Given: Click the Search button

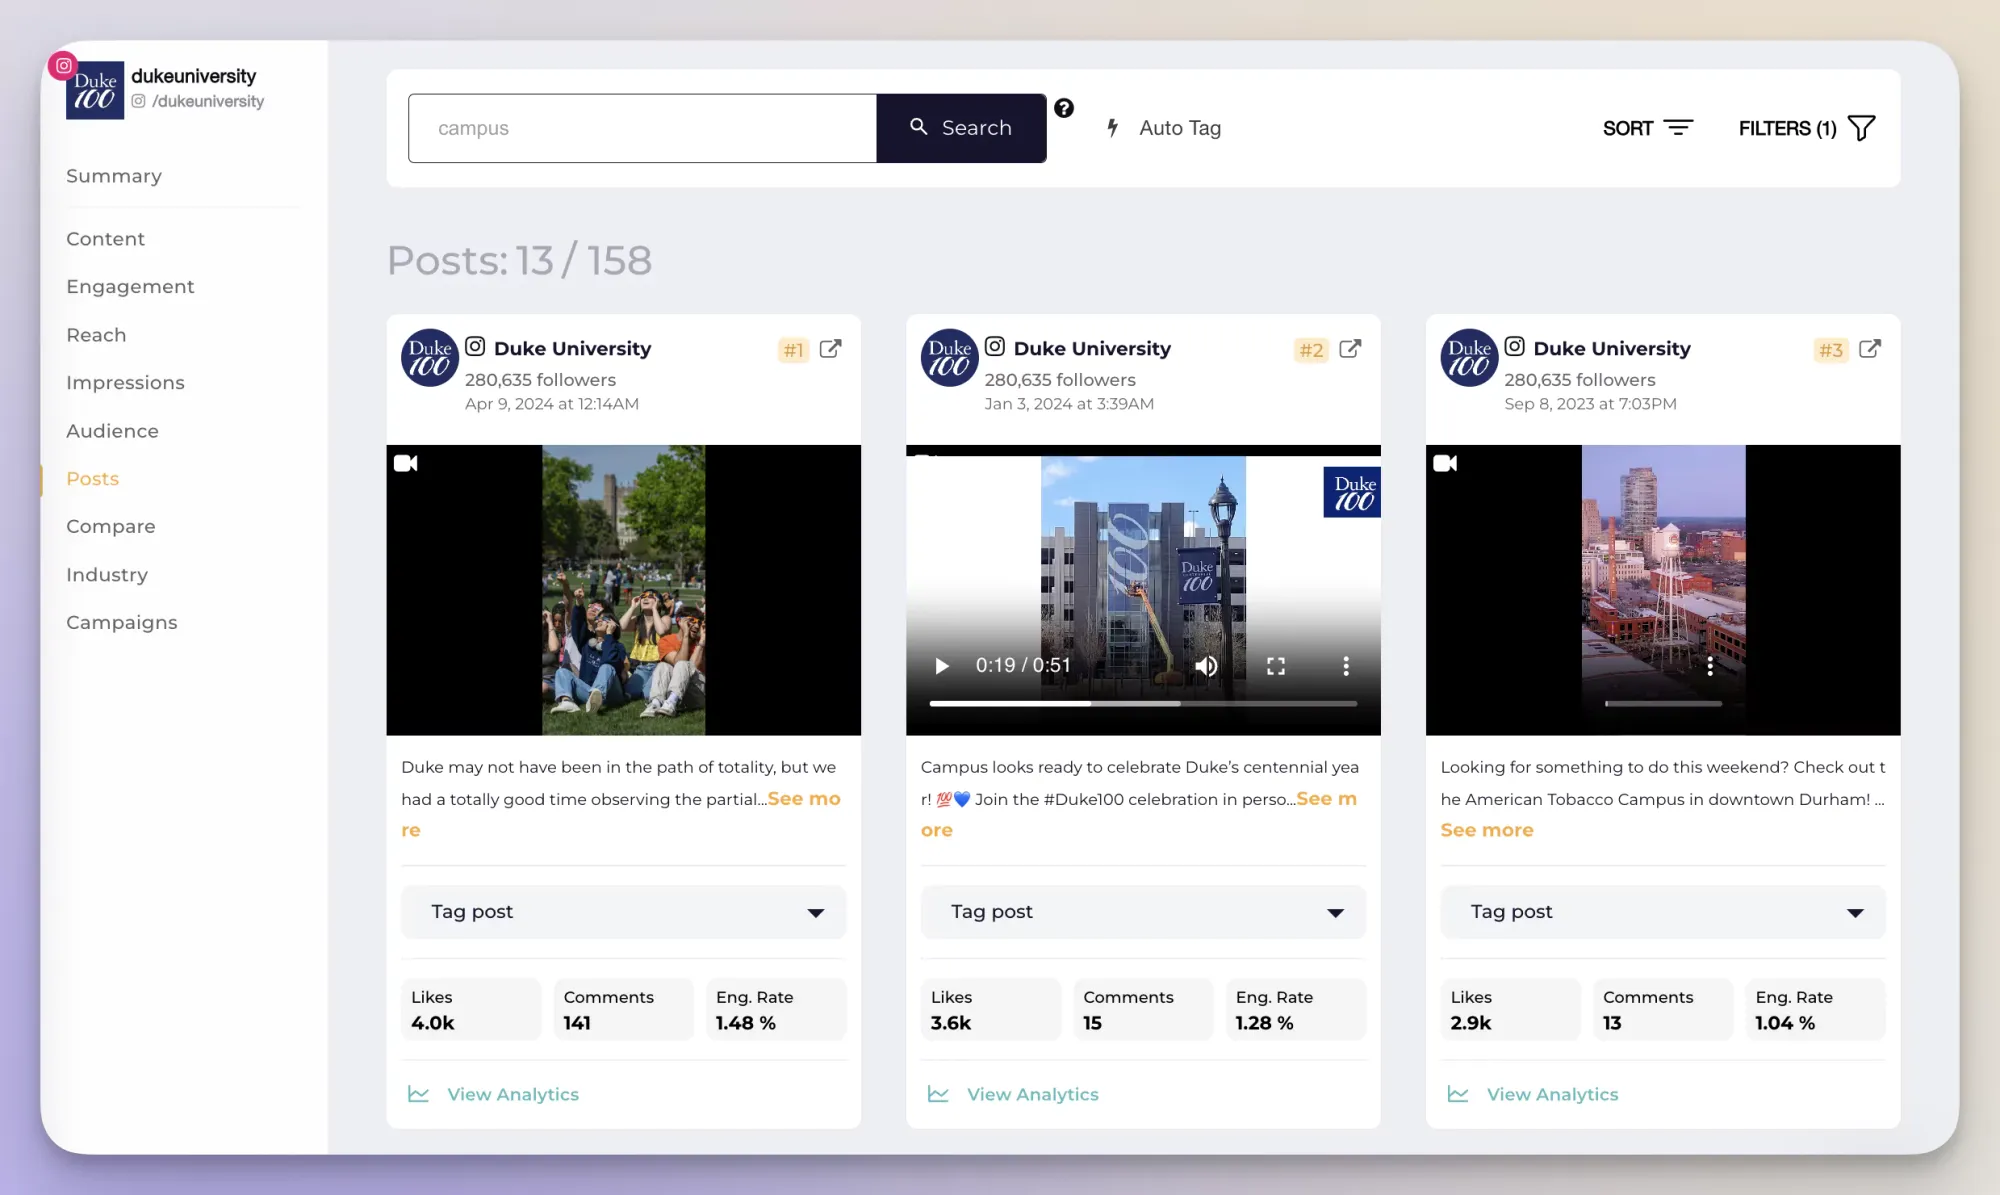Looking at the screenshot, I should click(x=962, y=127).
